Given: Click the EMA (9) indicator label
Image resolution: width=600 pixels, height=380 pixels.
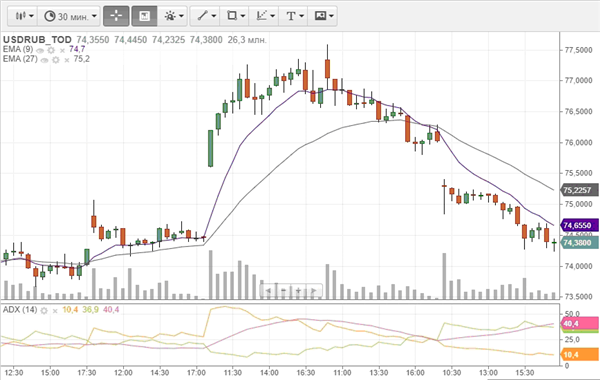Looking at the screenshot, I should point(18,49).
